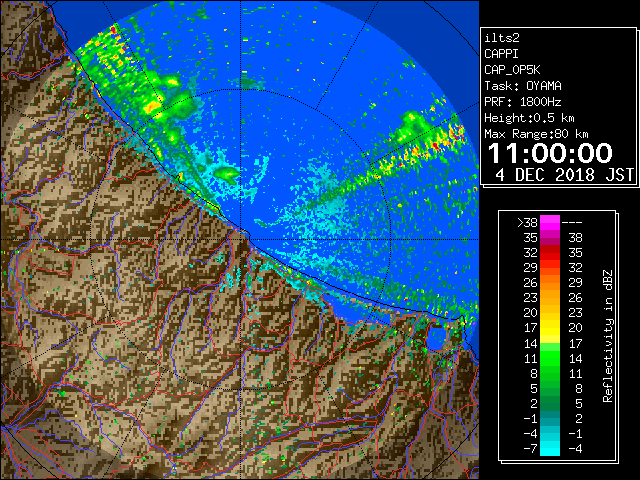
Task: Click the magenta >38 dBZ legend swatch
Action: [x=550, y=223]
